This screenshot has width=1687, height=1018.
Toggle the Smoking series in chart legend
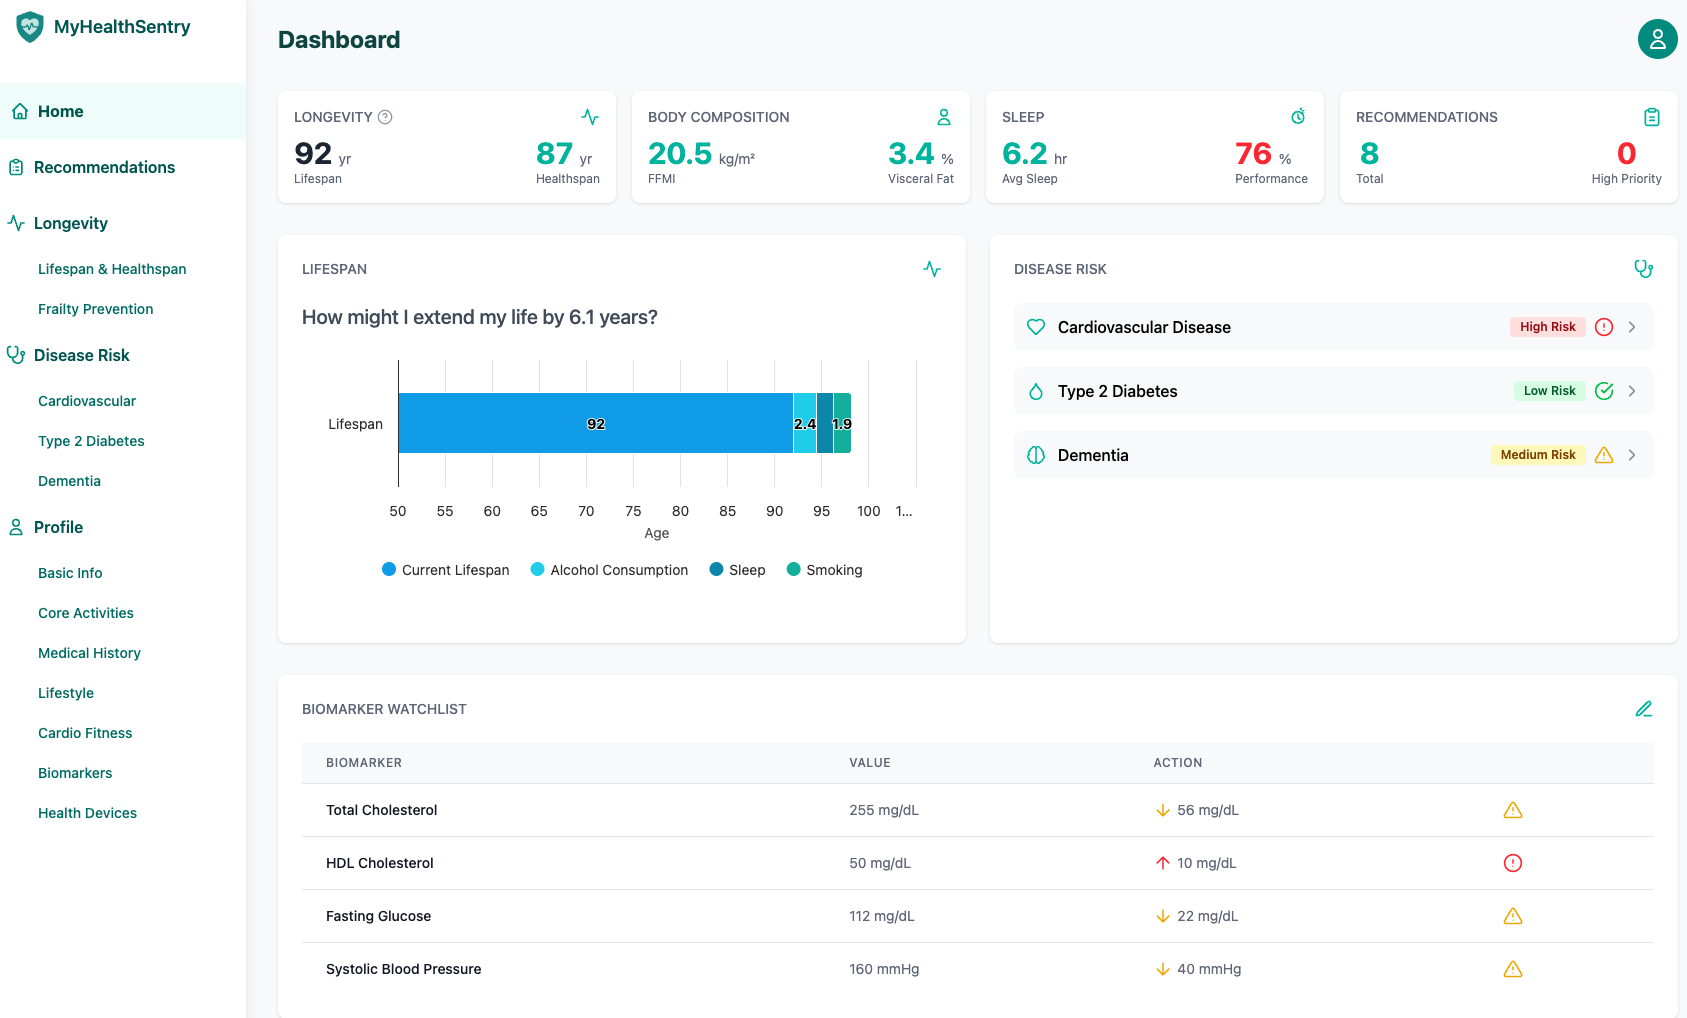(824, 570)
